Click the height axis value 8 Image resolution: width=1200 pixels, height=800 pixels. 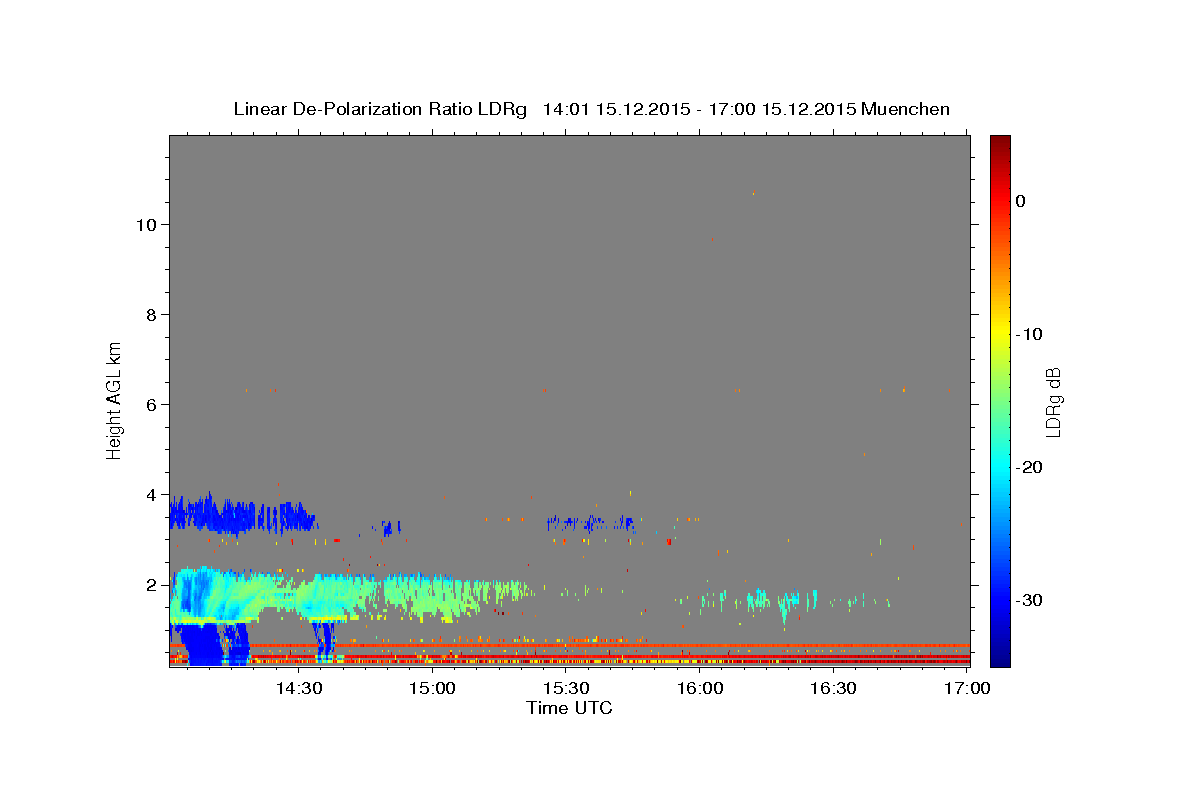151,314
